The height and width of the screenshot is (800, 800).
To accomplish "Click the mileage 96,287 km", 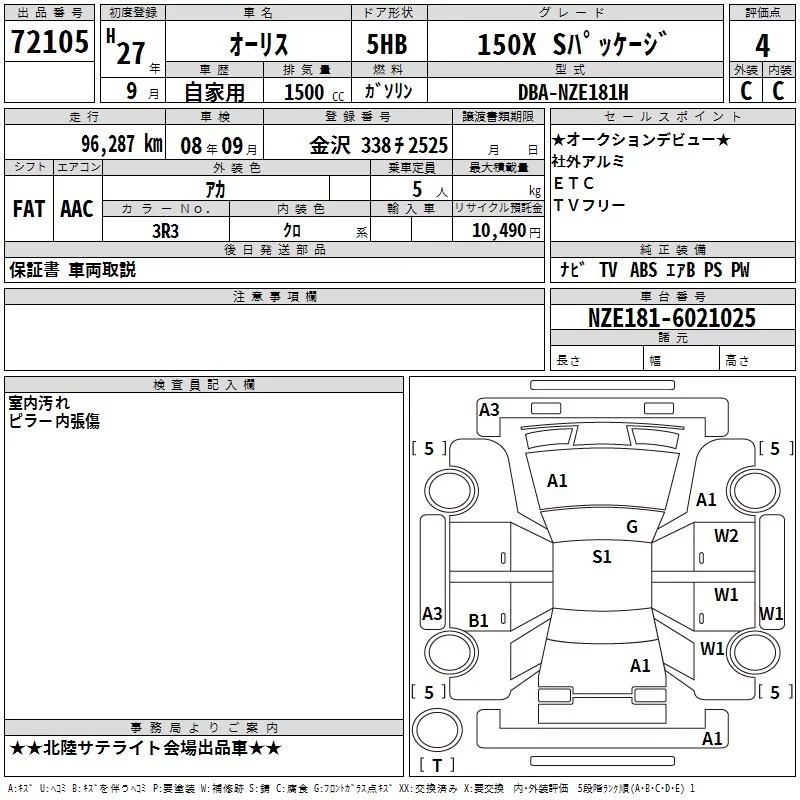I will [x=122, y=144].
